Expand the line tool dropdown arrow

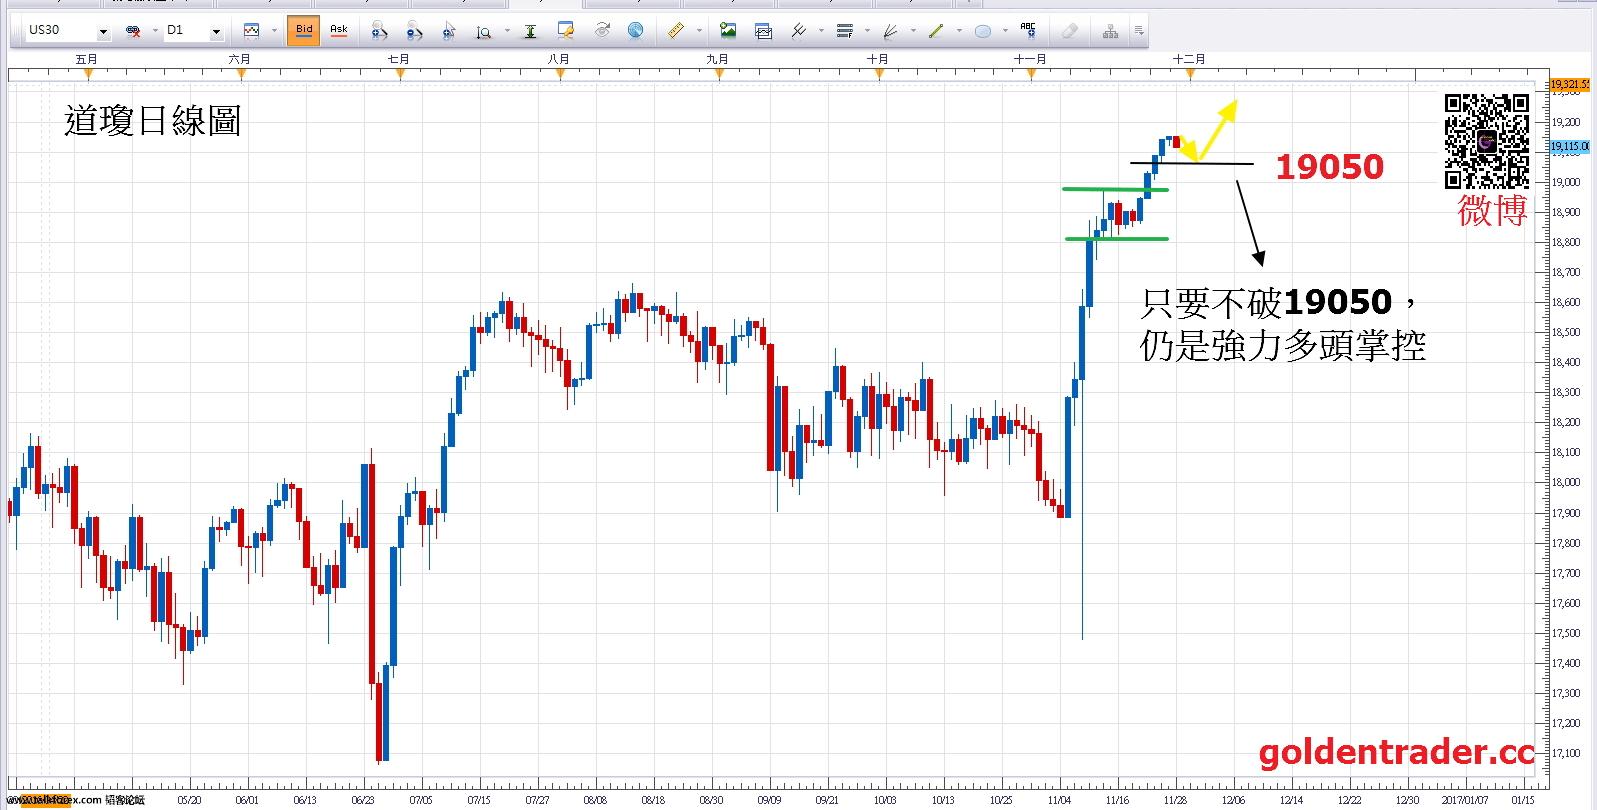[x=959, y=32]
